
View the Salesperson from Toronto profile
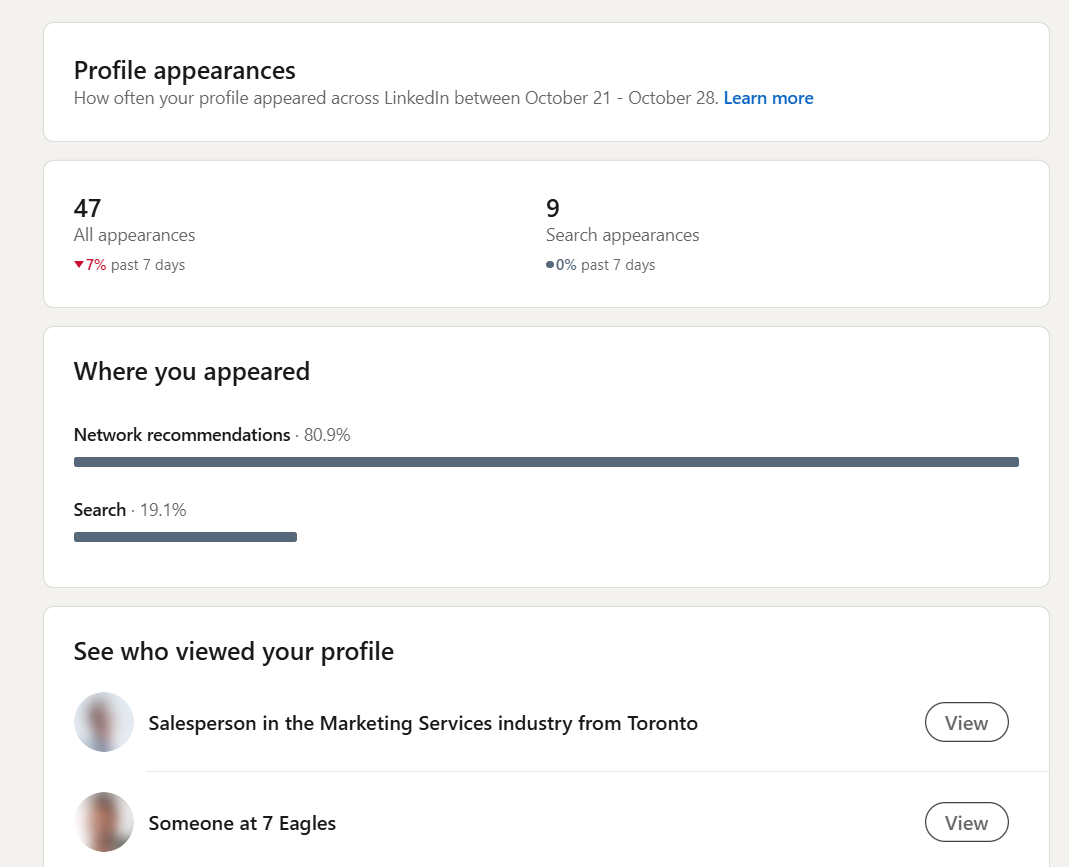tap(966, 721)
